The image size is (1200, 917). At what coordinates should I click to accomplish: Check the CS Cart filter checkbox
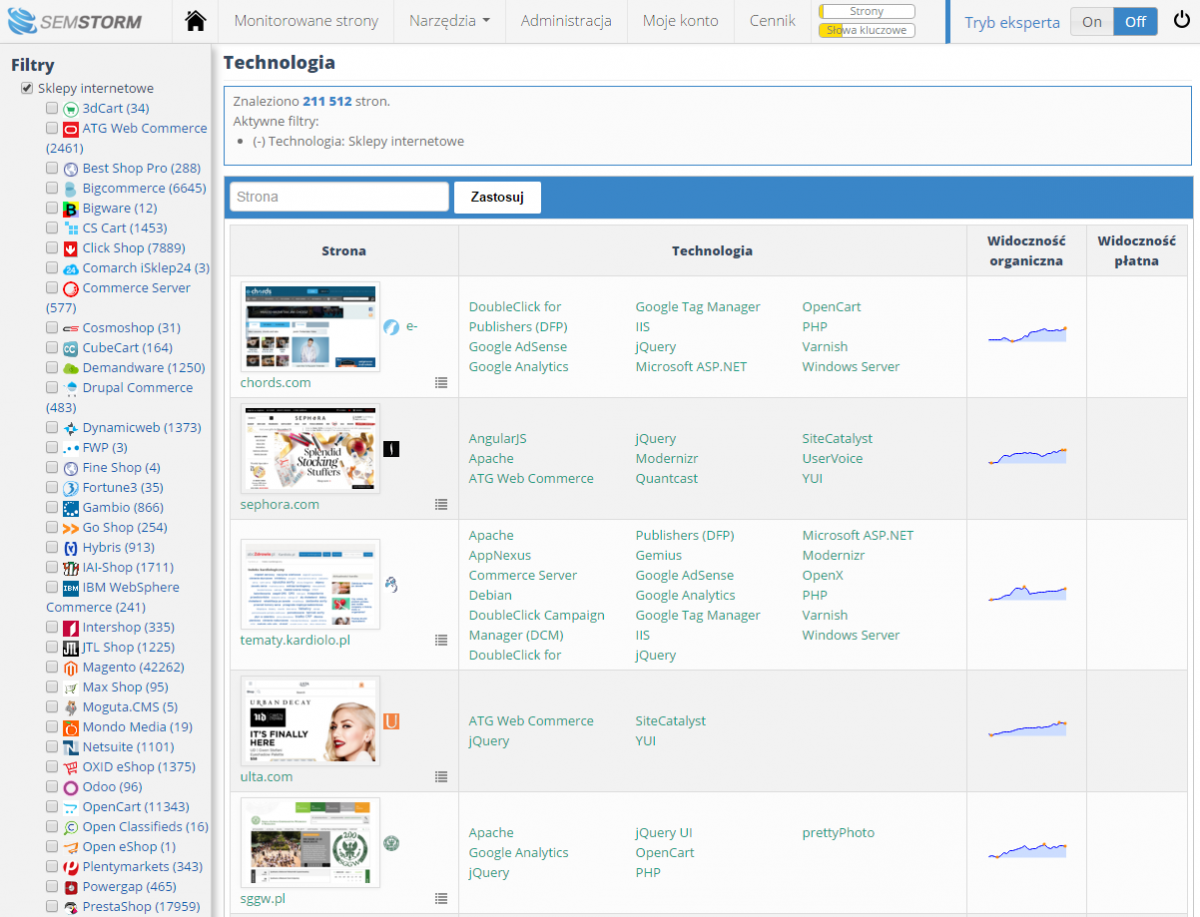[x=52, y=228]
